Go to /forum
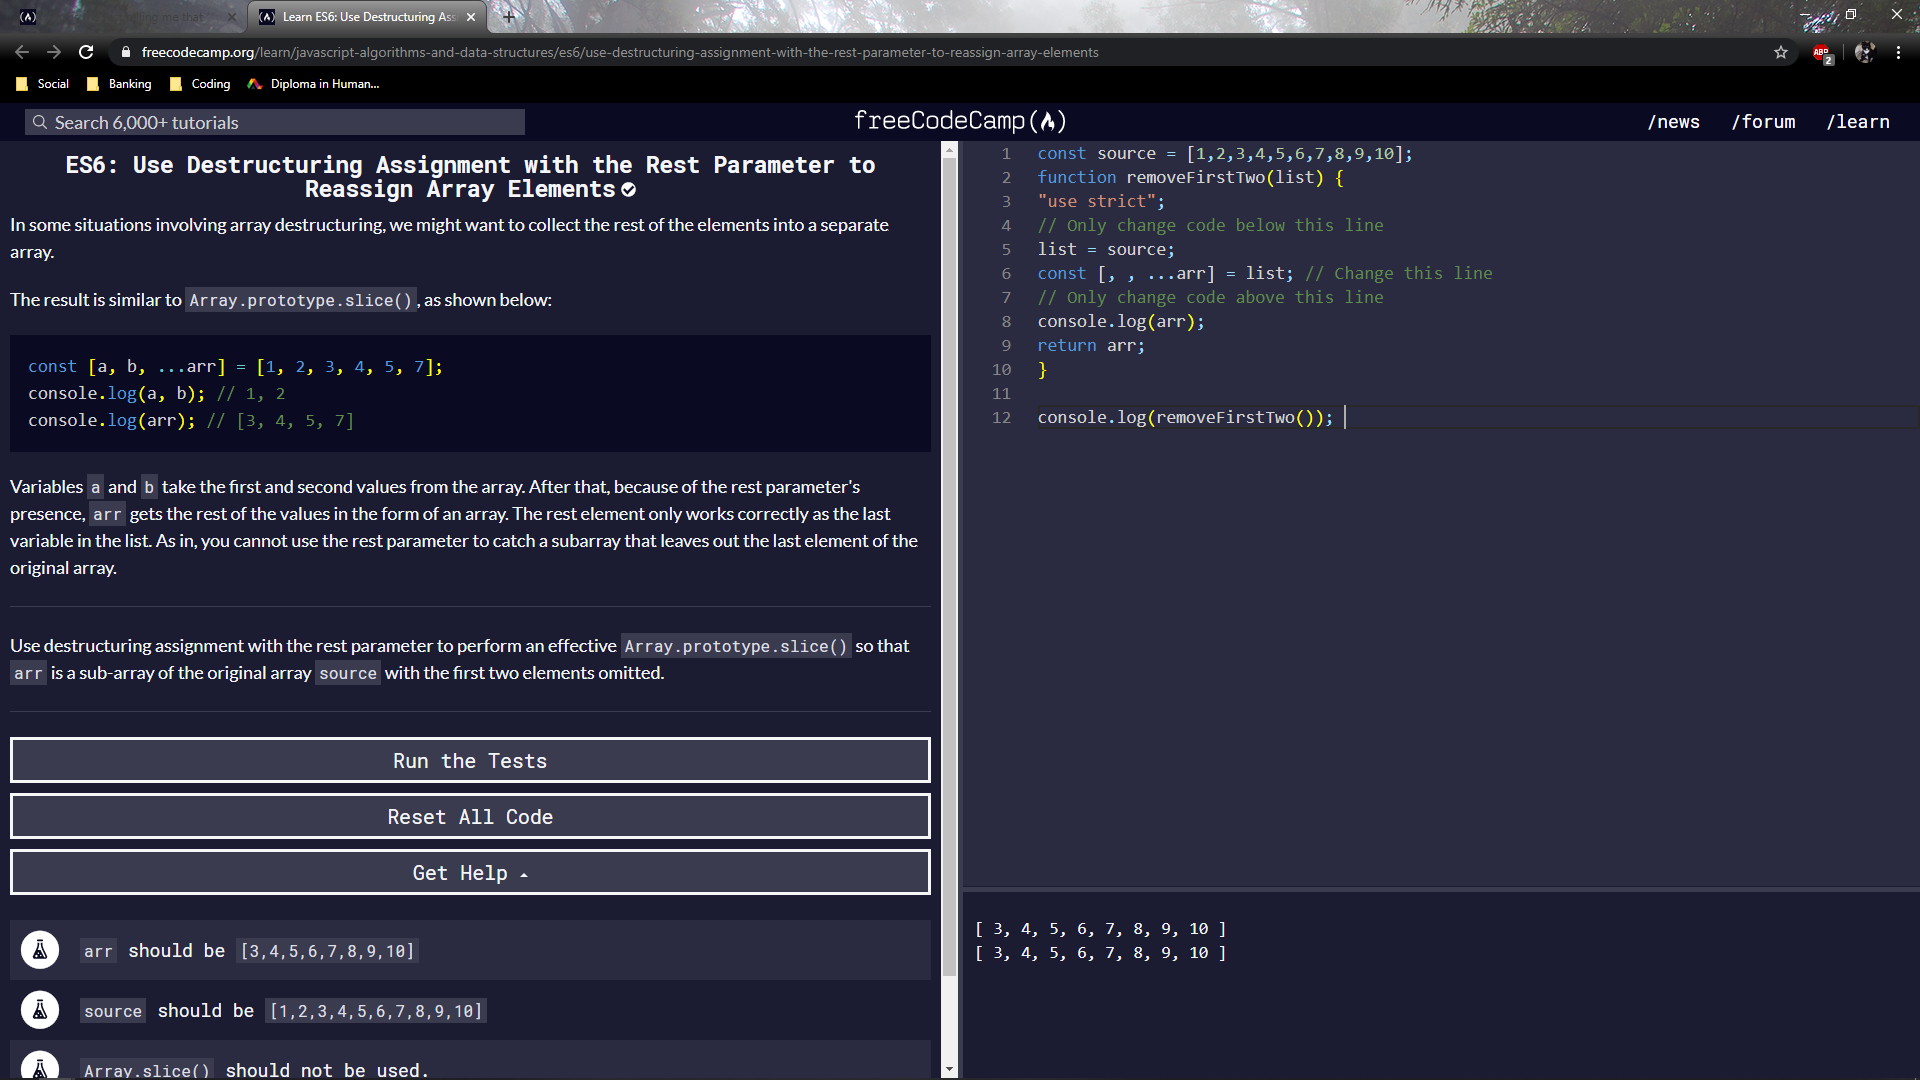Viewport: 1920px width, 1080px height. [x=1763, y=122]
